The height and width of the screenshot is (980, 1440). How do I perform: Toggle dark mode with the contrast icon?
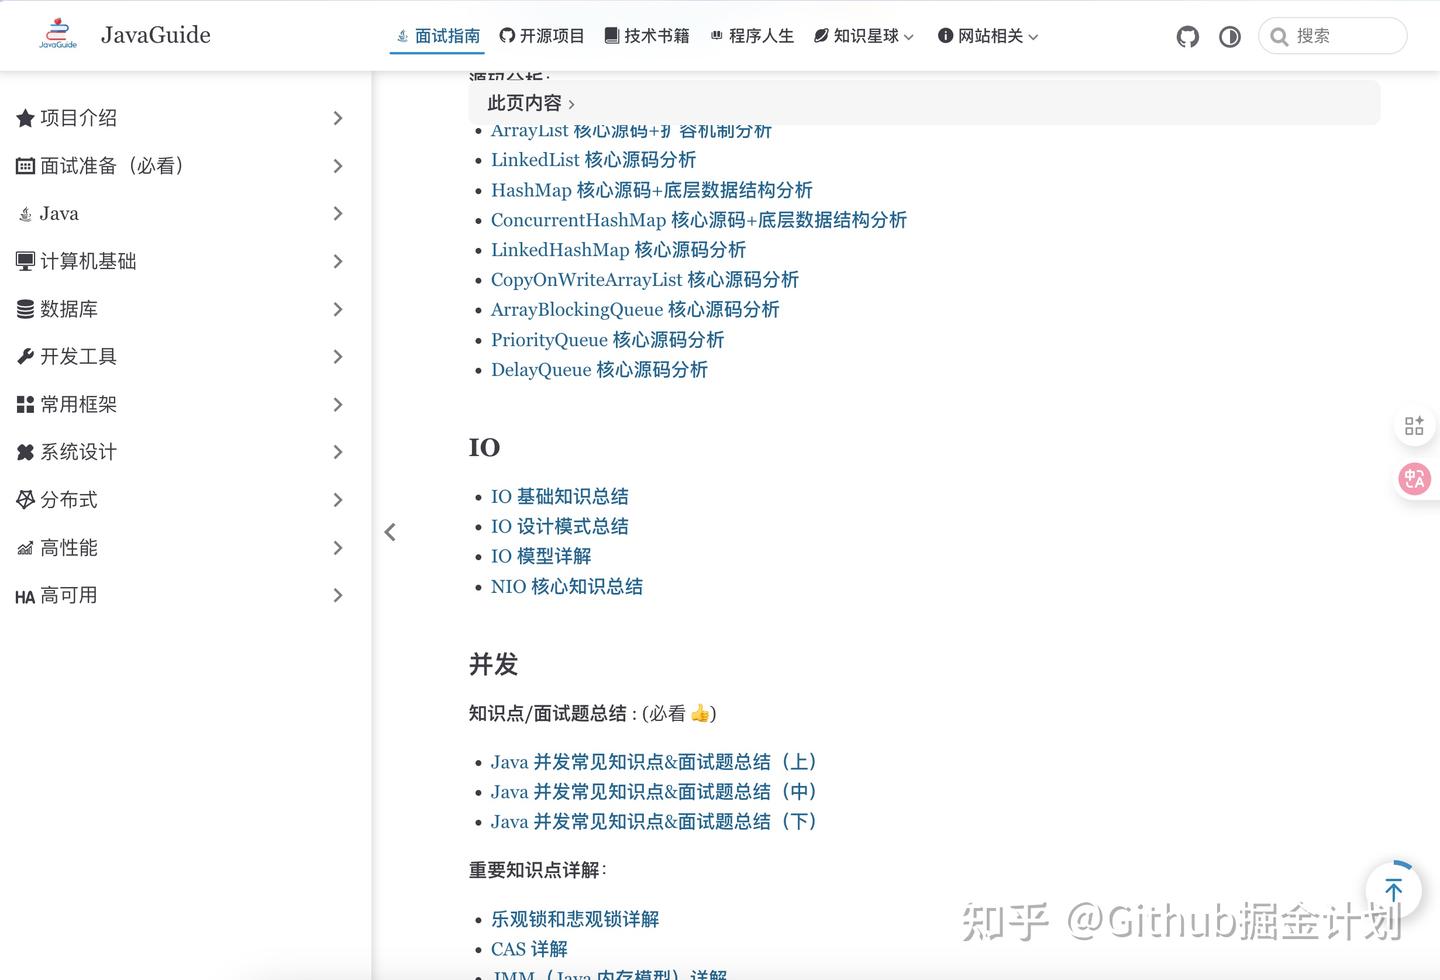pos(1229,36)
